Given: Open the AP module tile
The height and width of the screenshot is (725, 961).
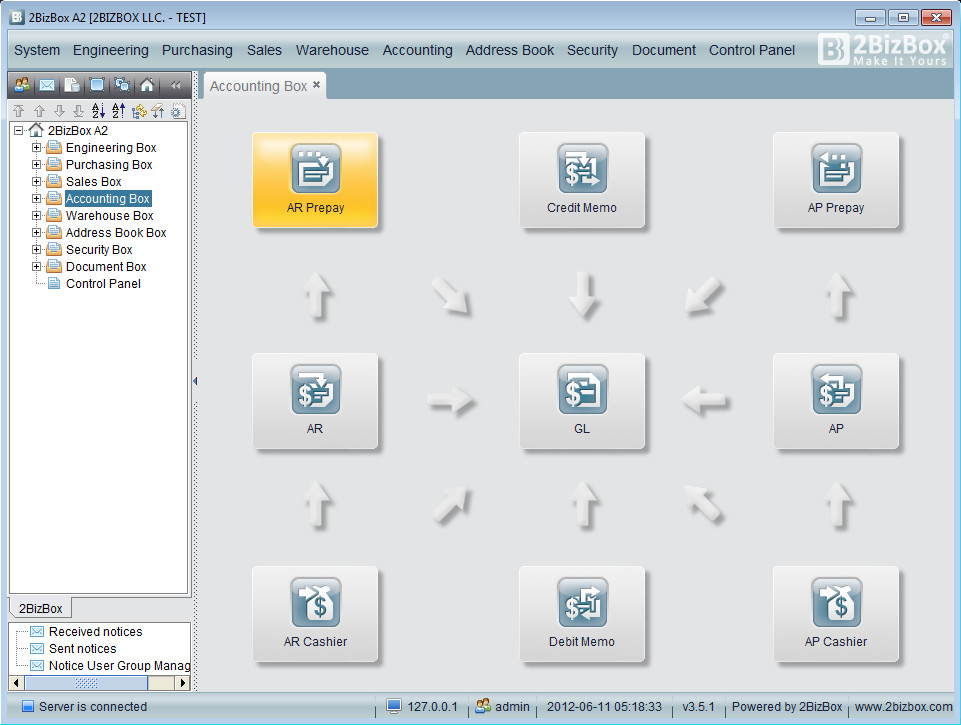Looking at the screenshot, I should (x=836, y=401).
